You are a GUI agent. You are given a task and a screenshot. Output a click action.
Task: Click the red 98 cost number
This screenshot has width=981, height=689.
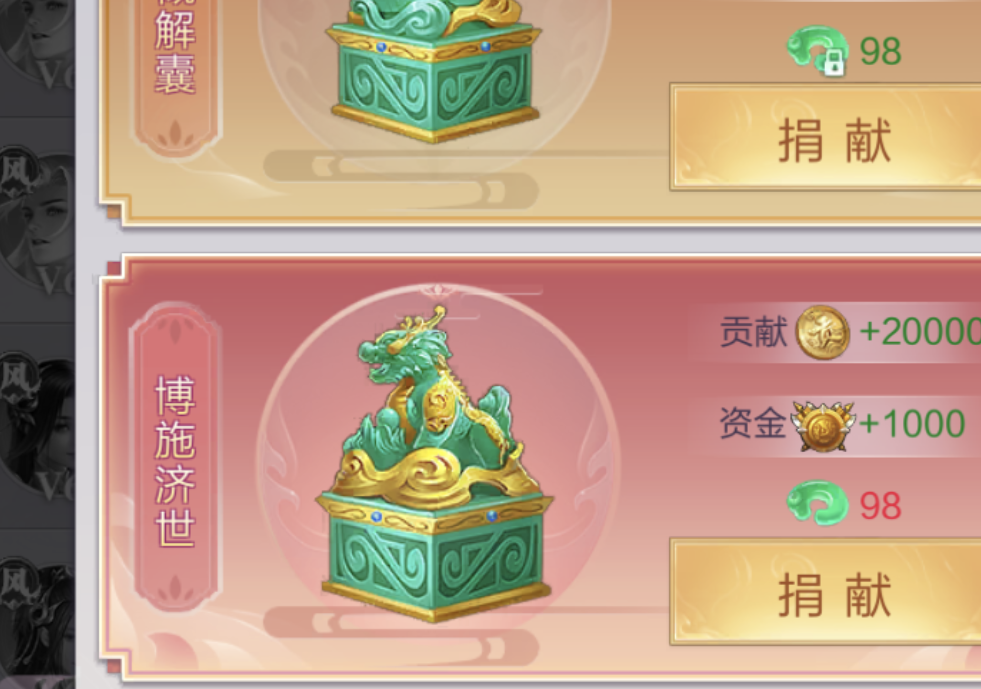coord(880,506)
